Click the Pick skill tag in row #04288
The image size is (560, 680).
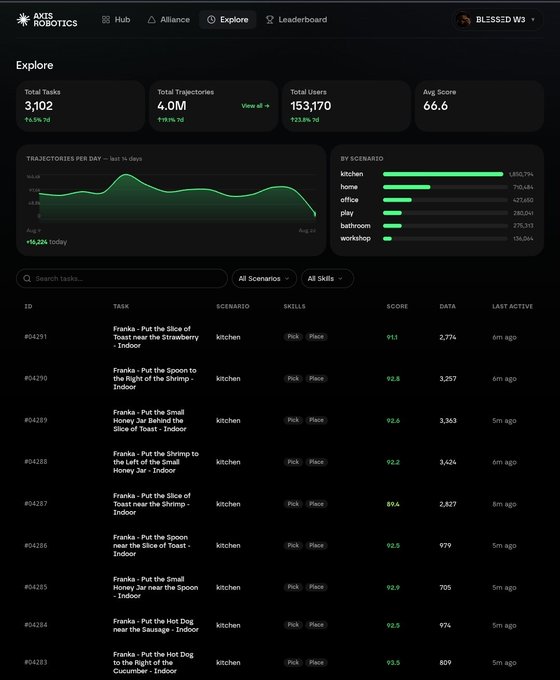(293, 462)
